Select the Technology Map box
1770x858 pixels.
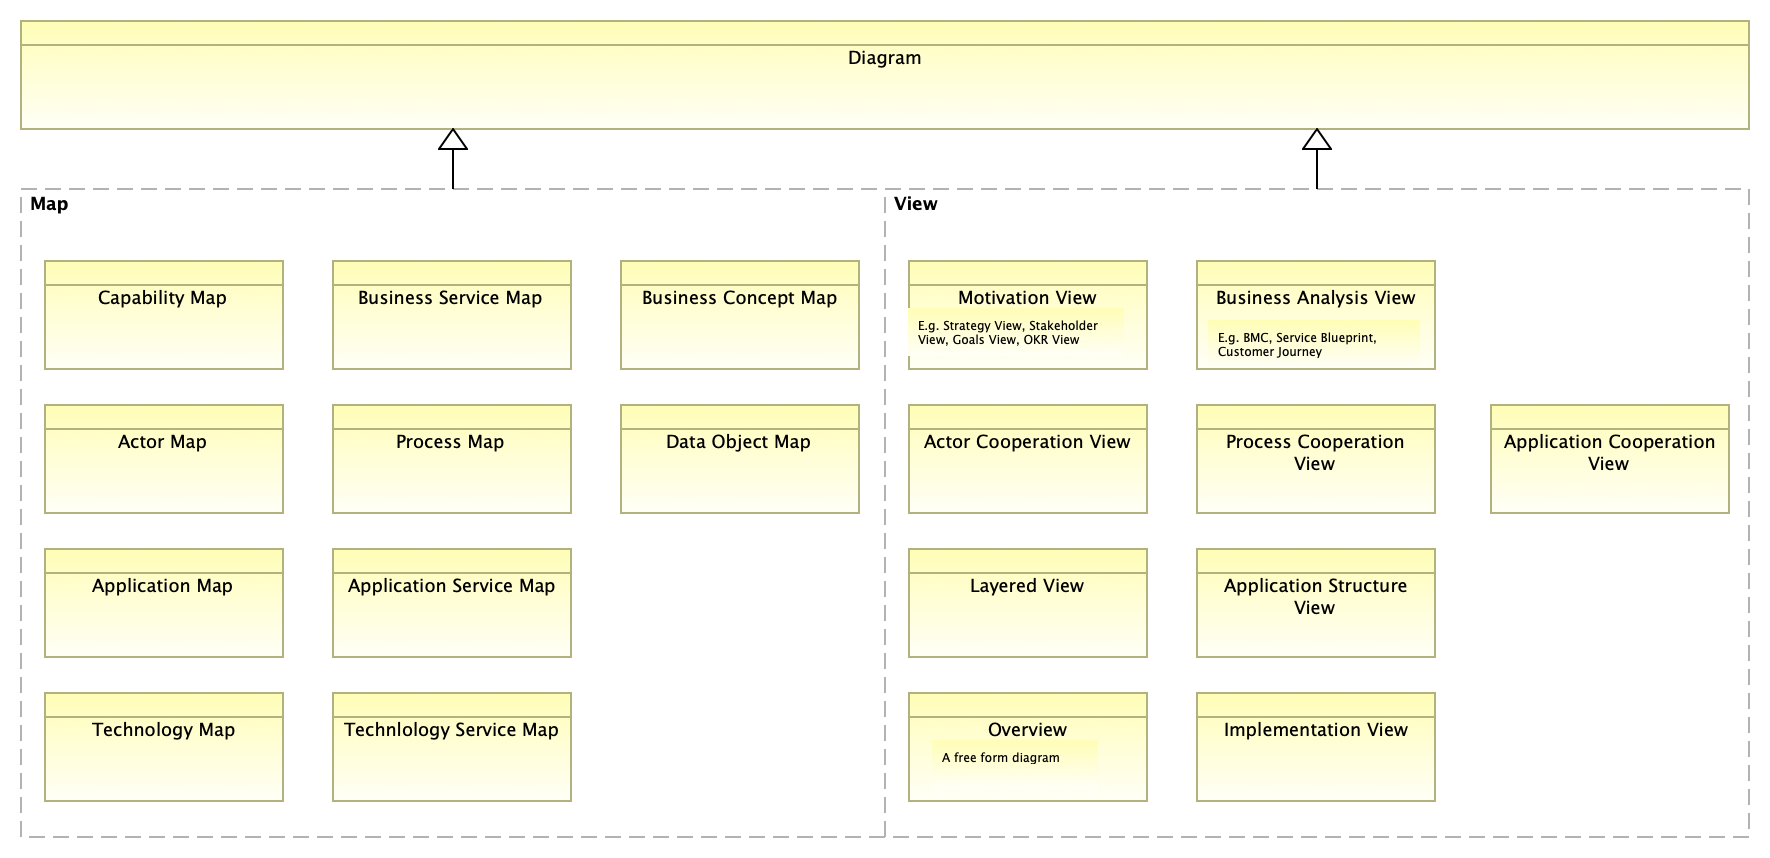click(164, 747)
